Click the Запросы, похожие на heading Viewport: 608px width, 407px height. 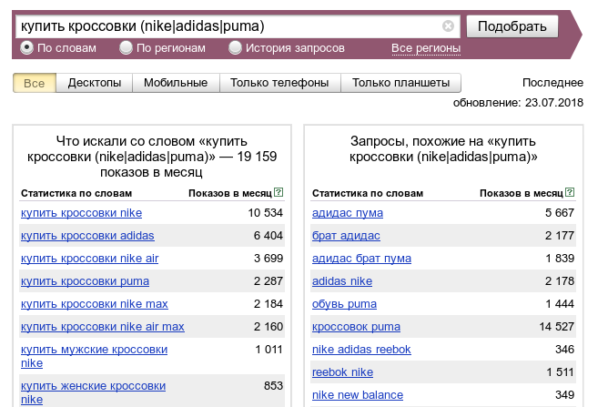point(443,149)
